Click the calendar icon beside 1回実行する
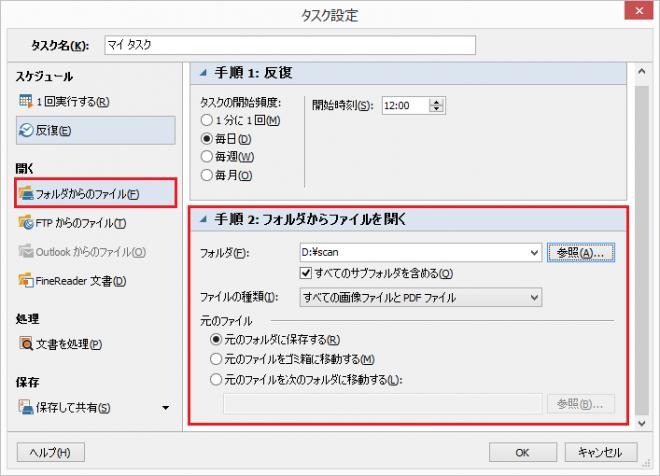Image resolution: width=660 pixels, height=476 pixels. pyautogui.click(x=26, y=101)
